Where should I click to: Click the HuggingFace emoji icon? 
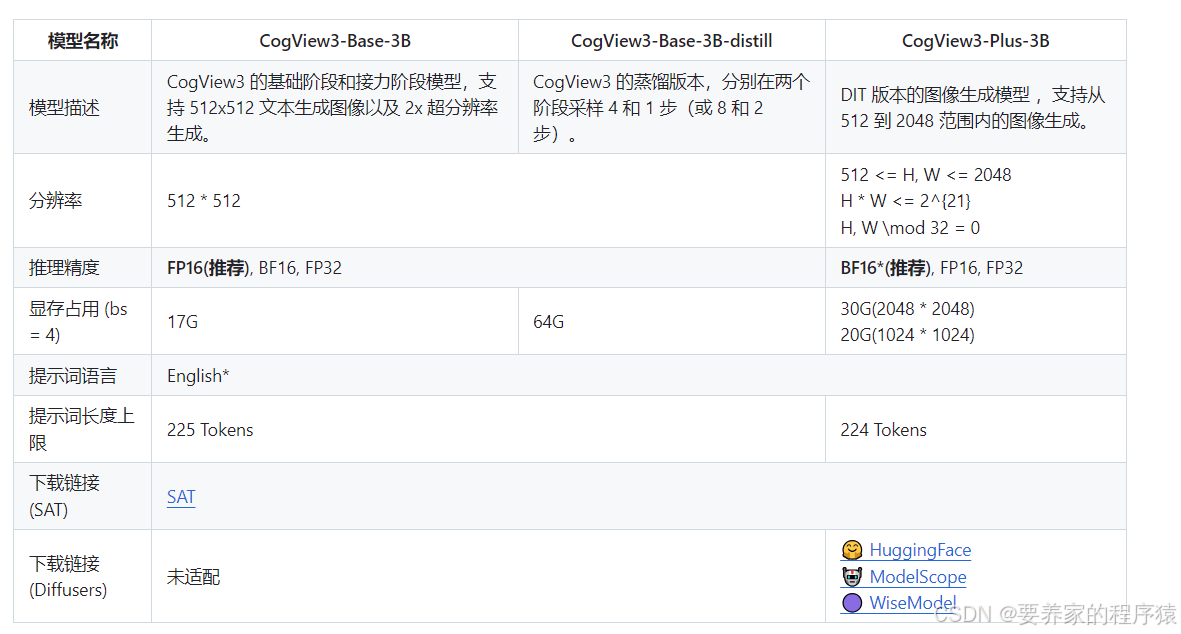point(852,550)
